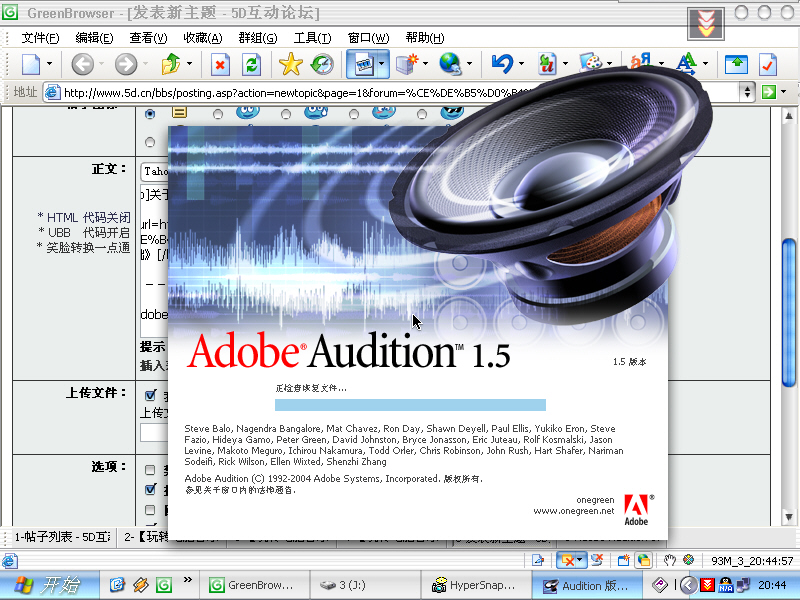Switch to tab 1-帖子列表 - 5D互

(x=62, y=537)
